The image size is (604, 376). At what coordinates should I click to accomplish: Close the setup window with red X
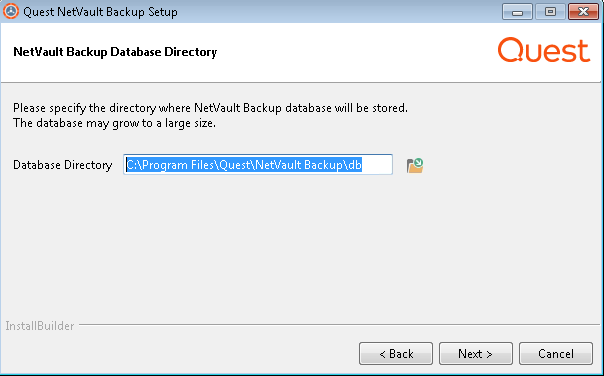[x=583, y=12]
